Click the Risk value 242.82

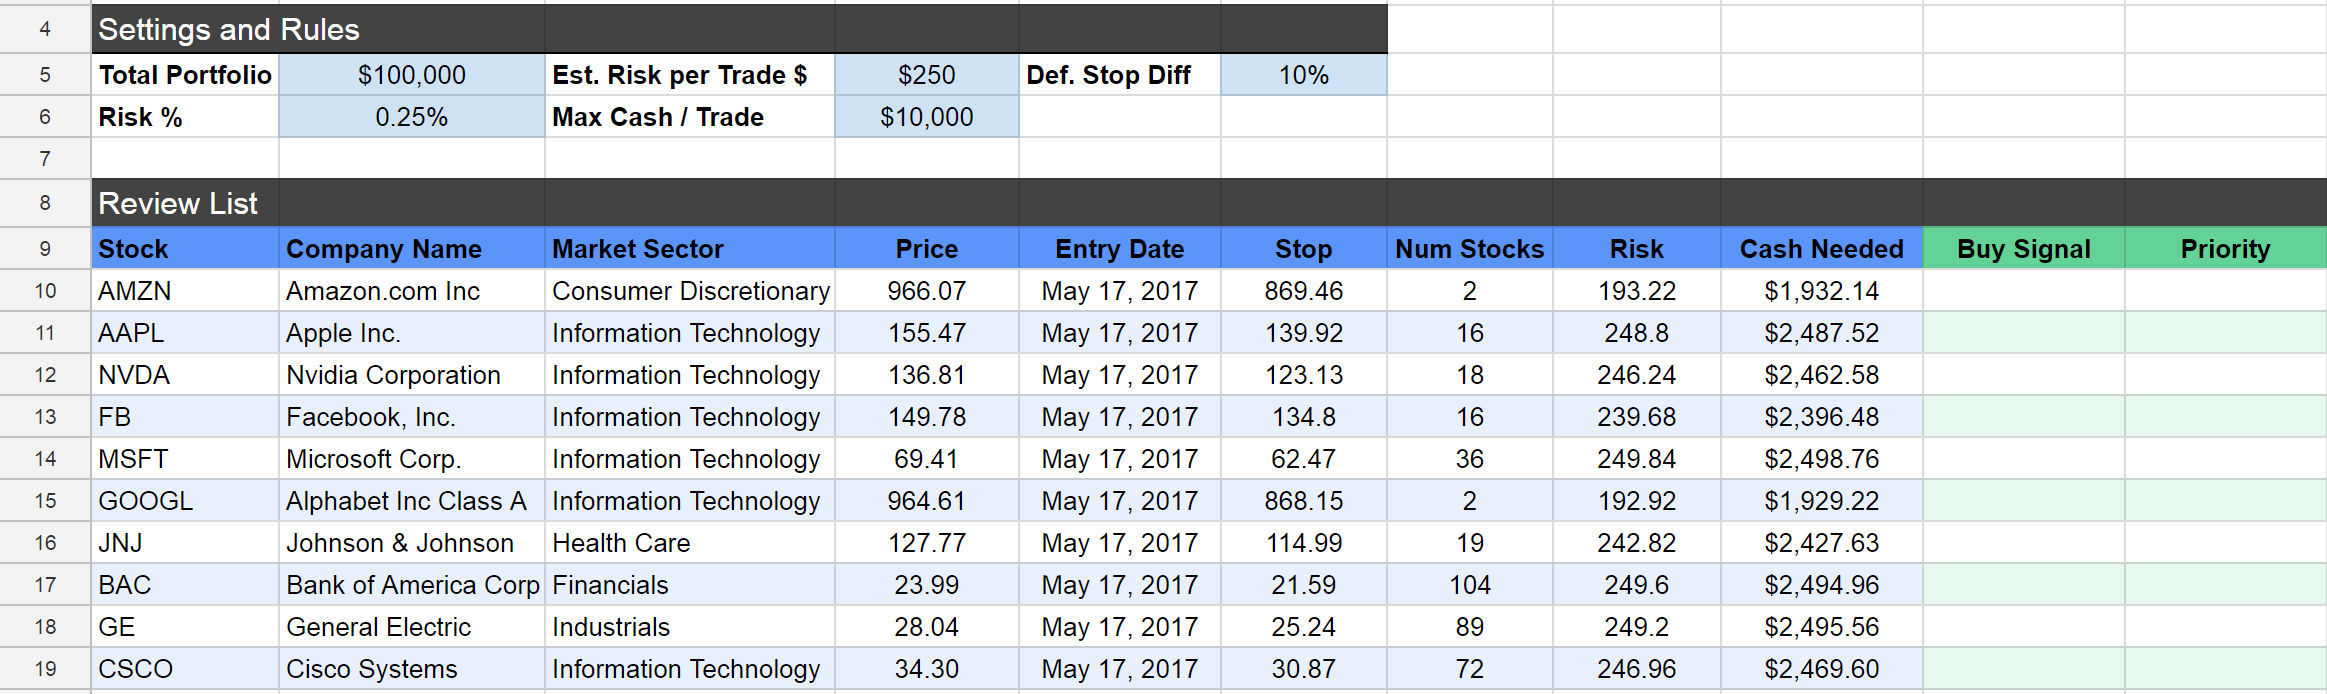click(1636, 543)
